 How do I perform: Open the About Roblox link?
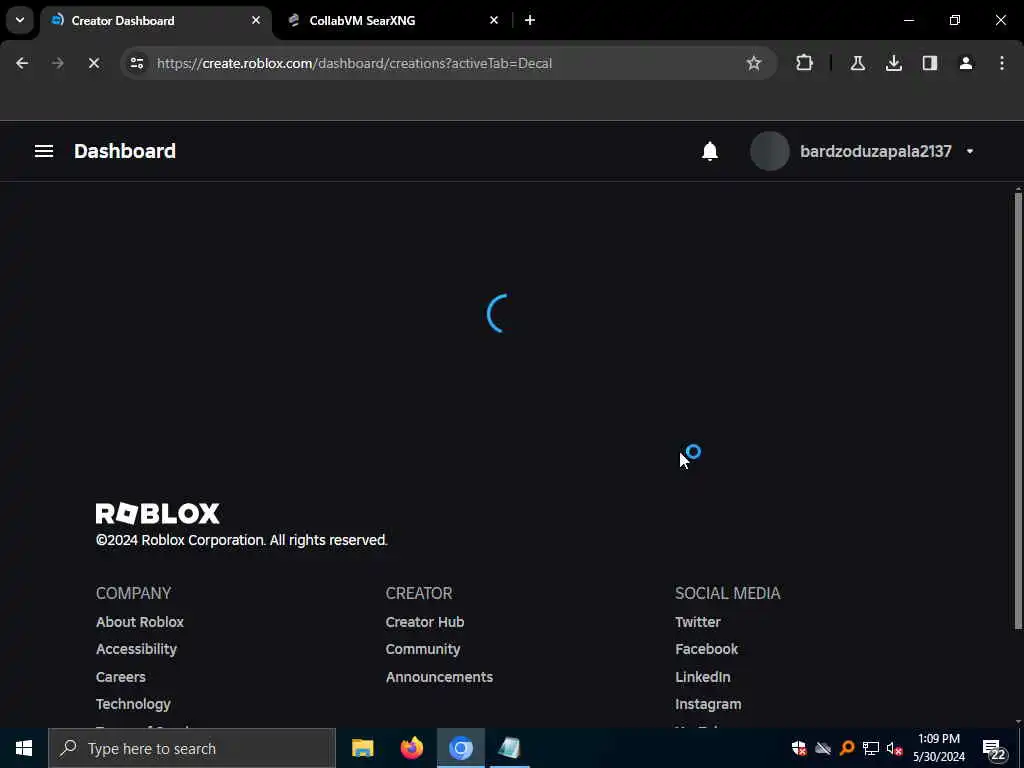[140, 622]
